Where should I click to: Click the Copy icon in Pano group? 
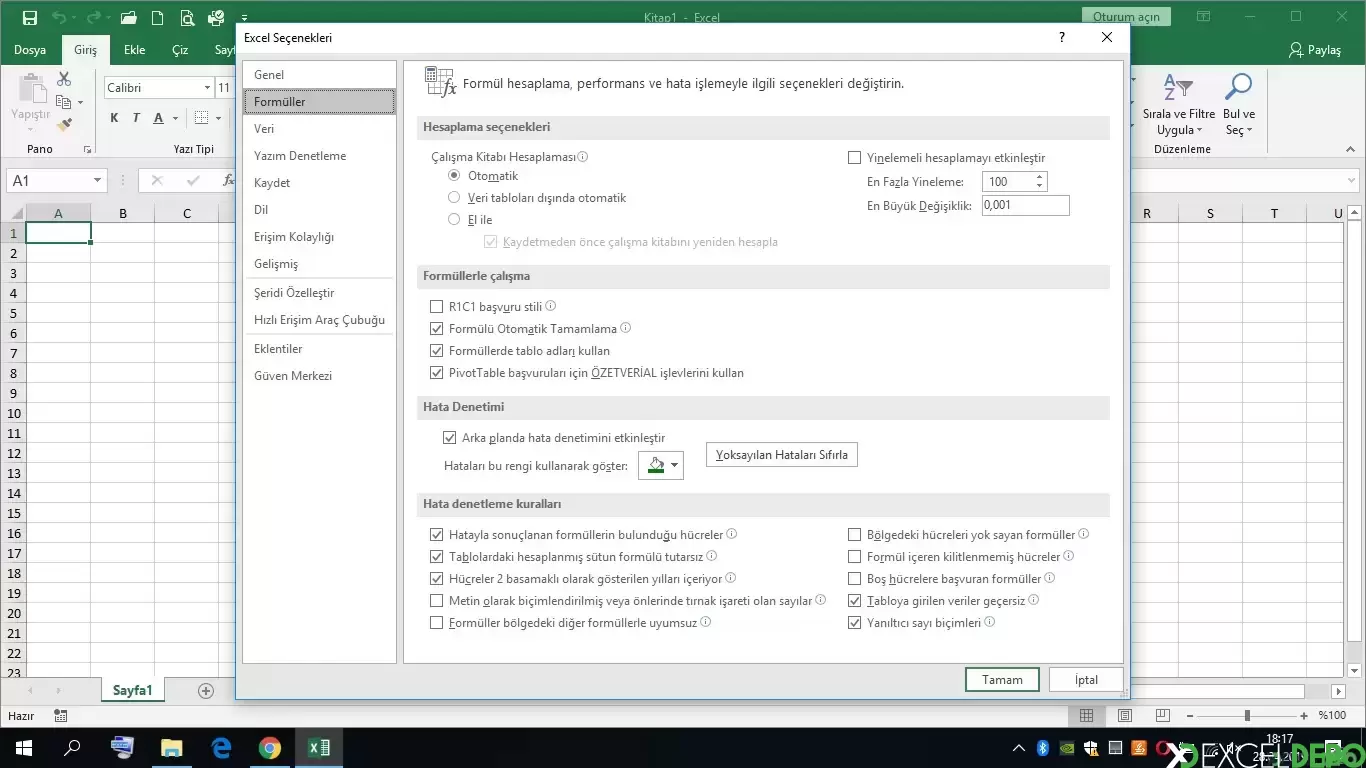[x=63, y=102]
